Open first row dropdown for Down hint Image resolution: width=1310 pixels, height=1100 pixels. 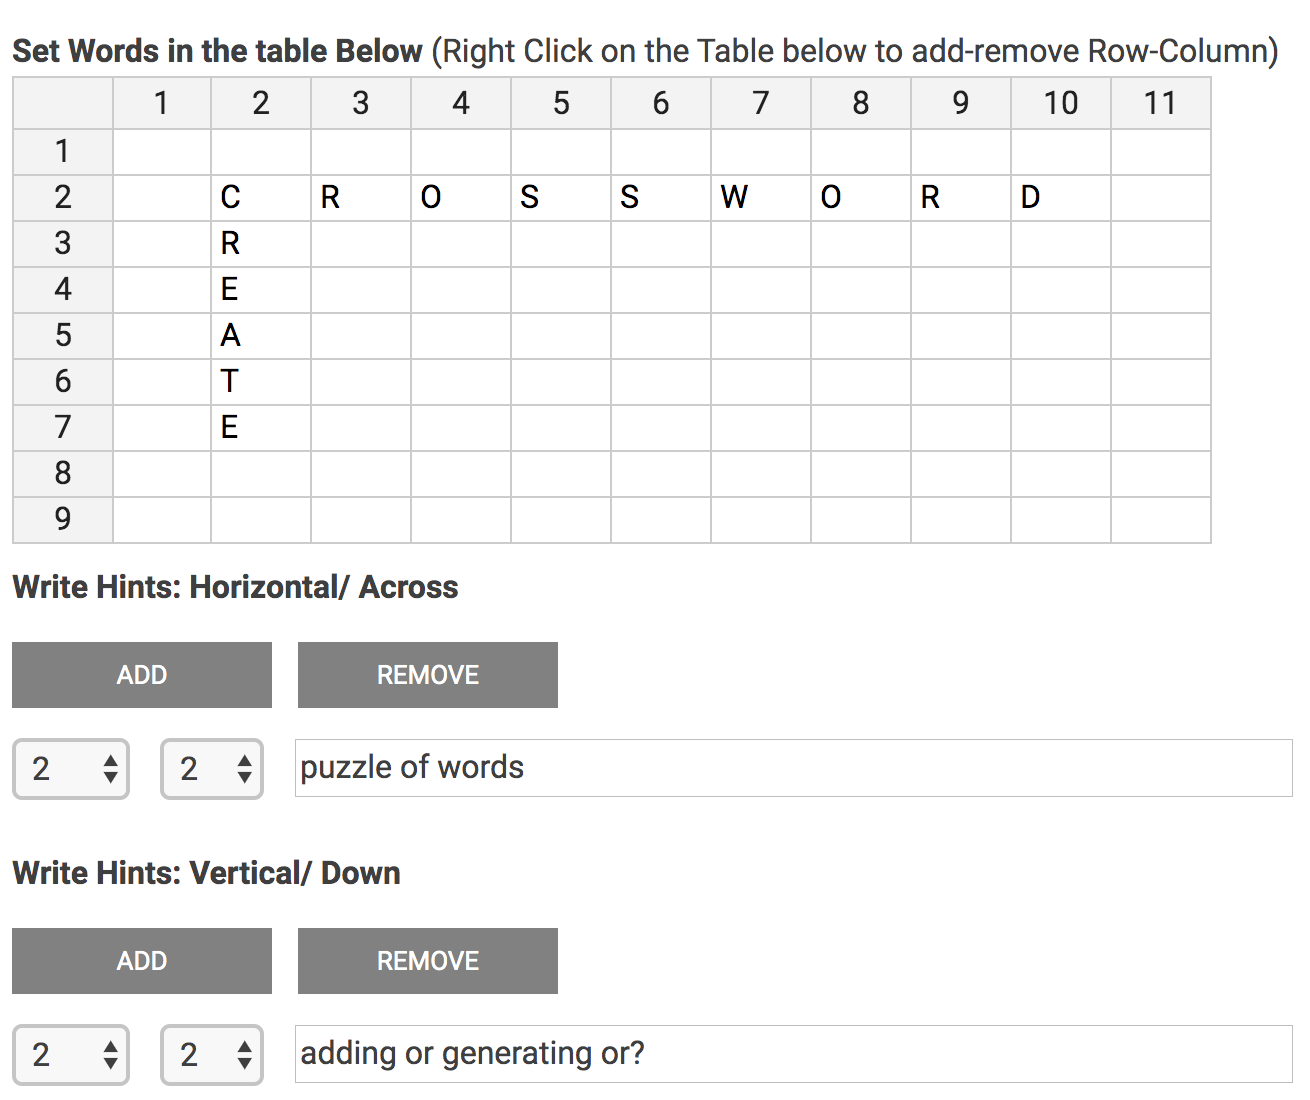(x=71, y=1055)
